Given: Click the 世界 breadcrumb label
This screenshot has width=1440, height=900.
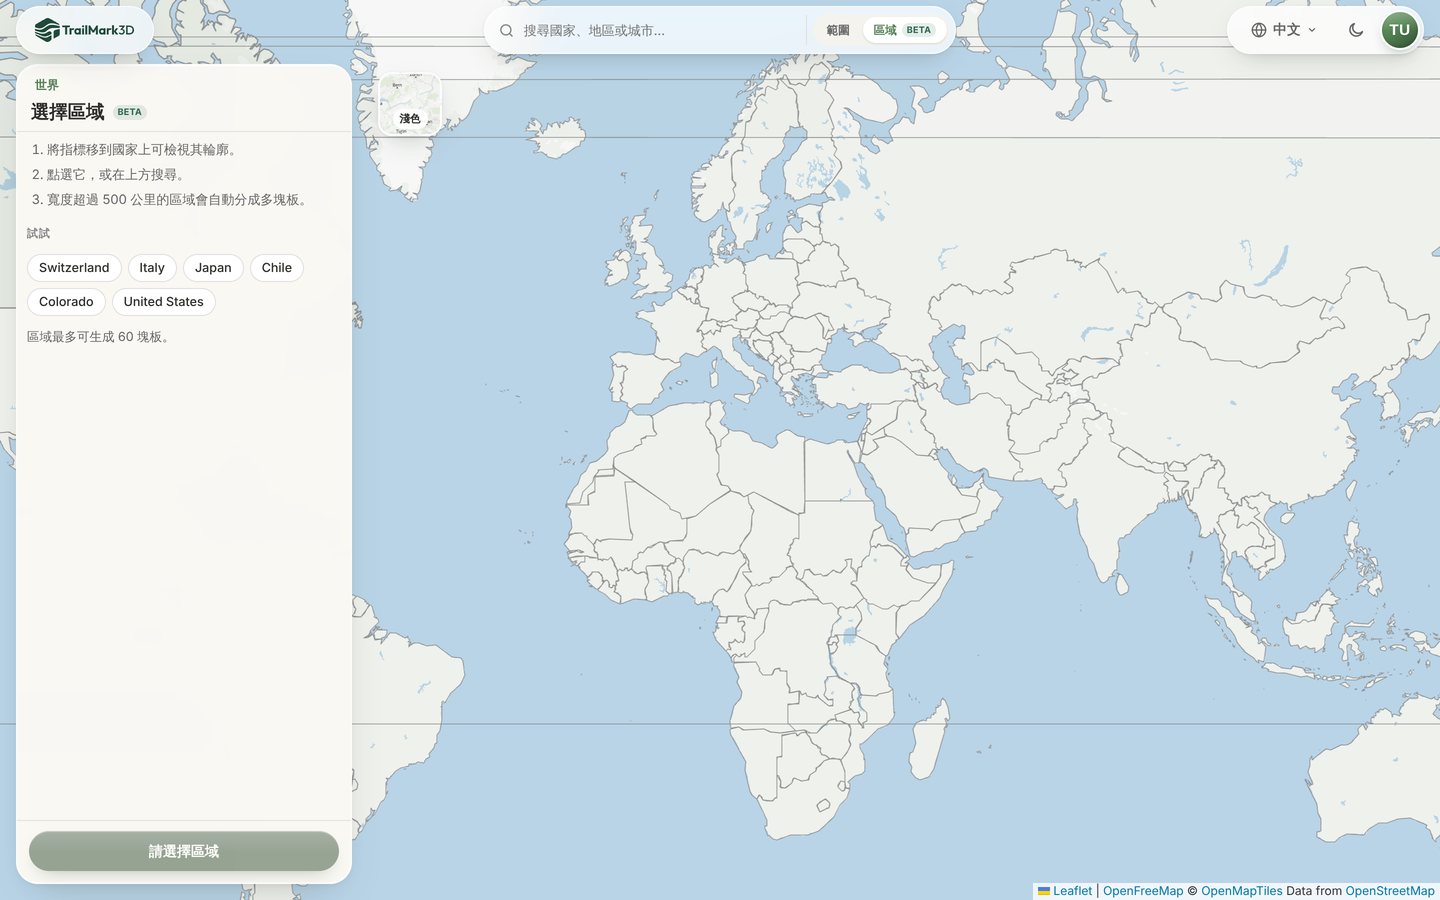Looking at the screenshot, I should point(47,85).
